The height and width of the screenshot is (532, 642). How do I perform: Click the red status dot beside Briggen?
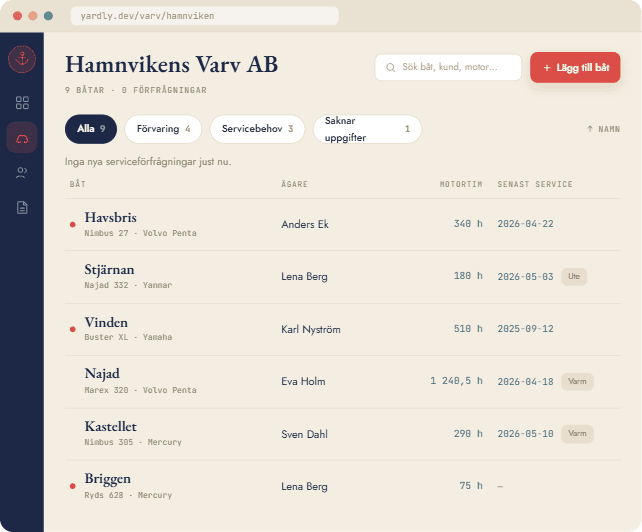(x=72, y=486)
